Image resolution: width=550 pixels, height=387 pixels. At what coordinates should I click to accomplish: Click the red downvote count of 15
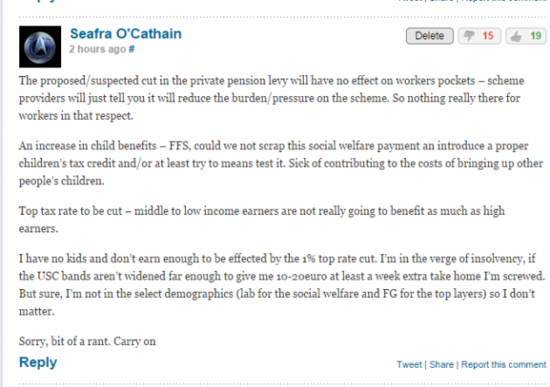pyautogui.click(x=488, y=36)
